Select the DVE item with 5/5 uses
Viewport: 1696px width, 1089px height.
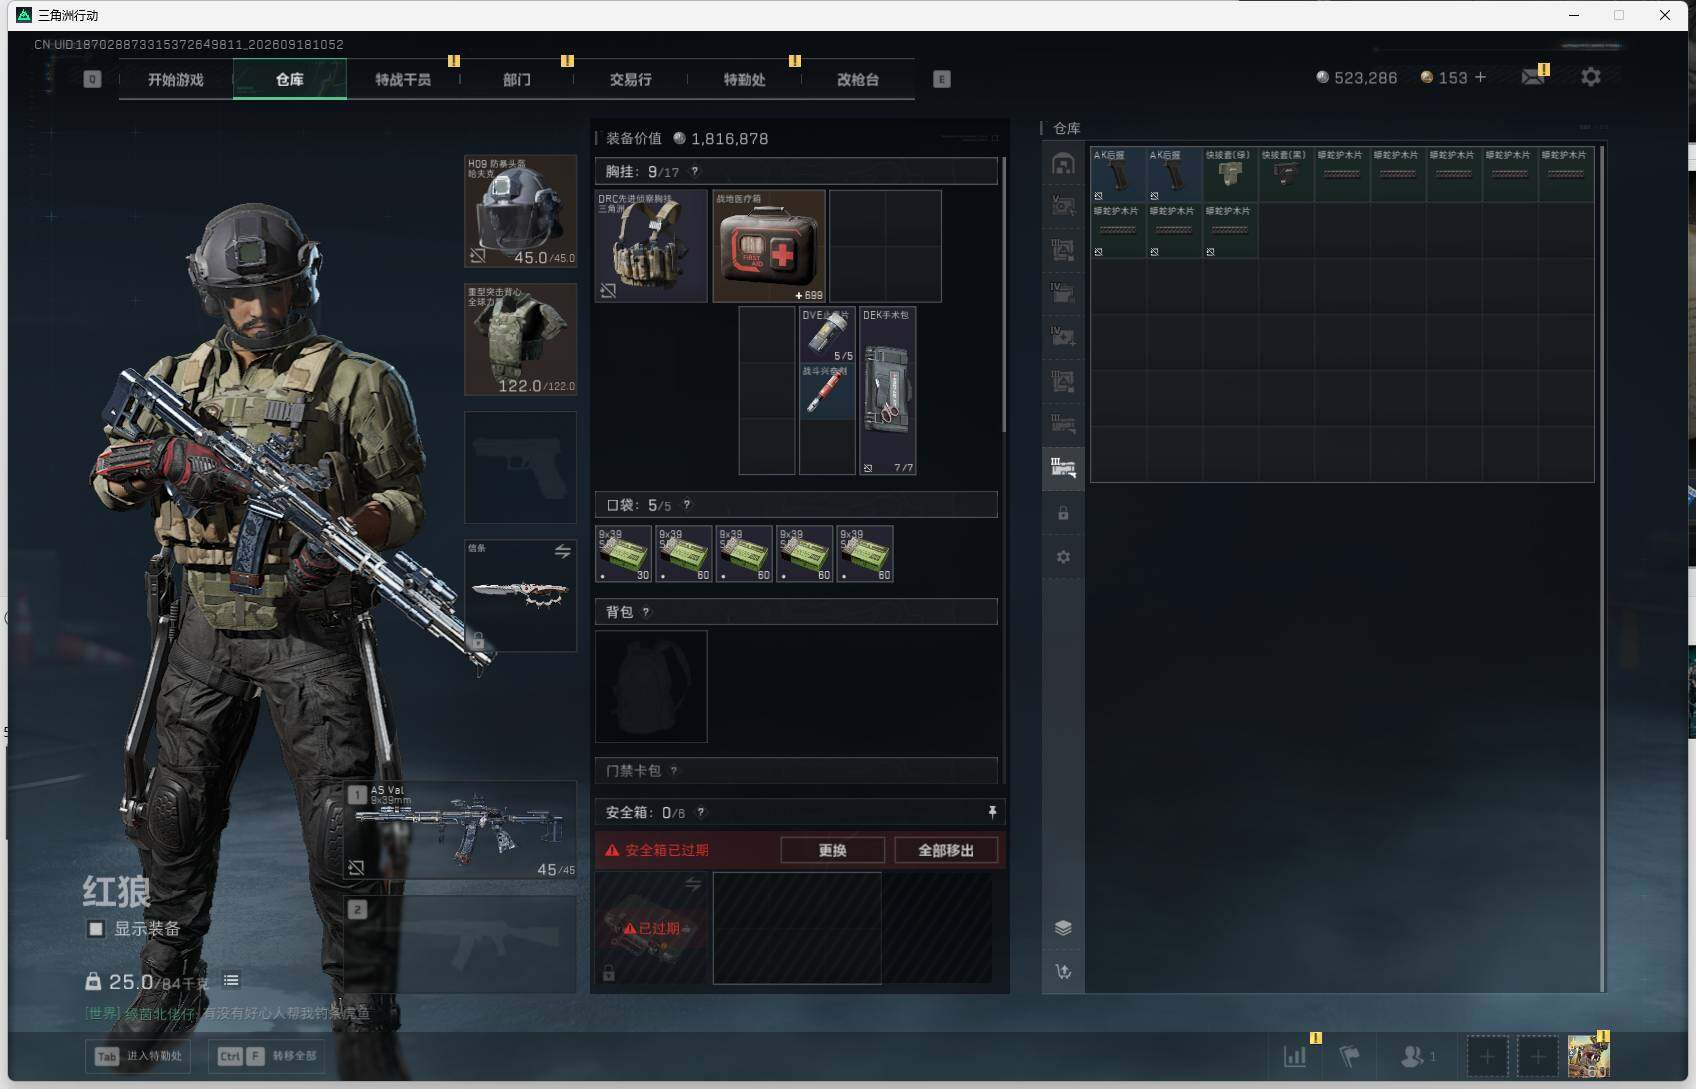[827, 335]
